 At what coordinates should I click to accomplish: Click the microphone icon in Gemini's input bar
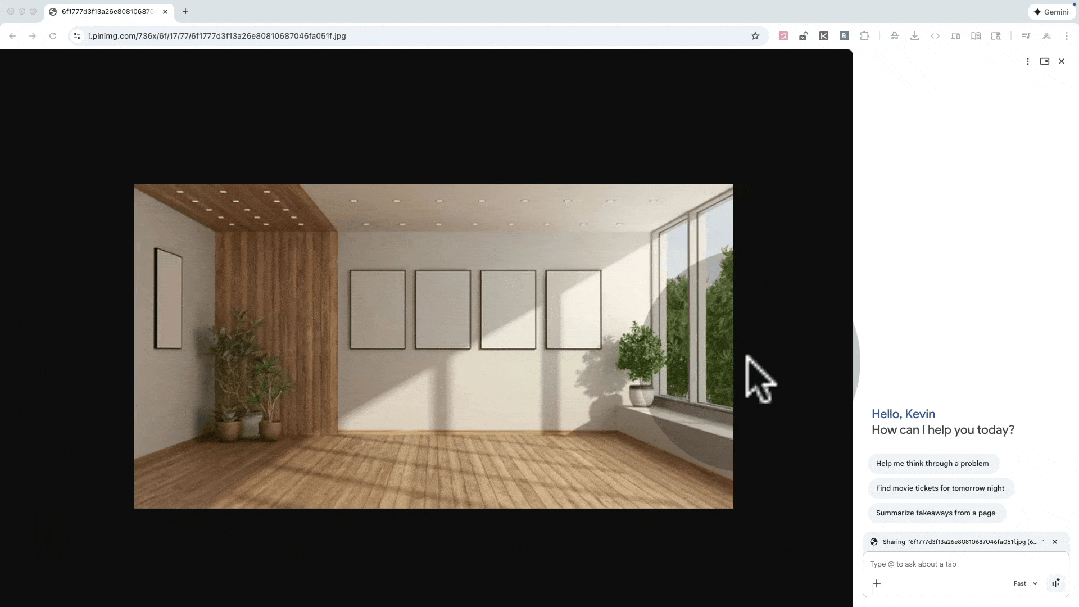point(1056,583)
